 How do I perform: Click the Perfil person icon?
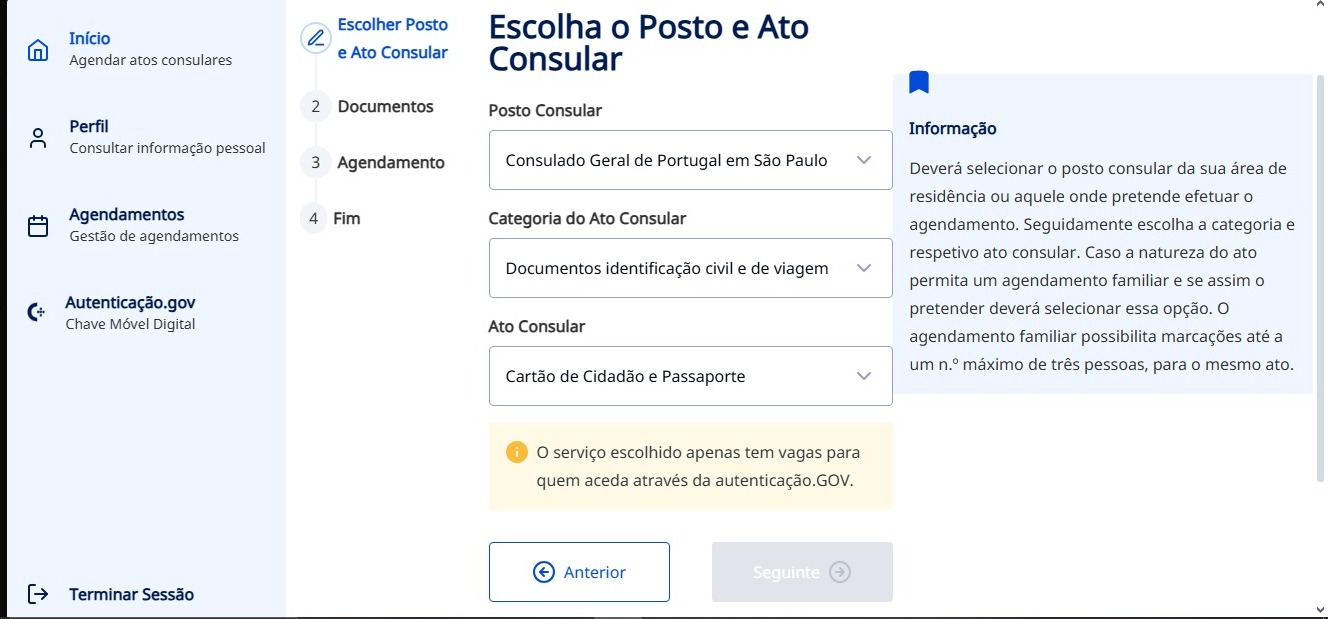click(x=38, y=138)
